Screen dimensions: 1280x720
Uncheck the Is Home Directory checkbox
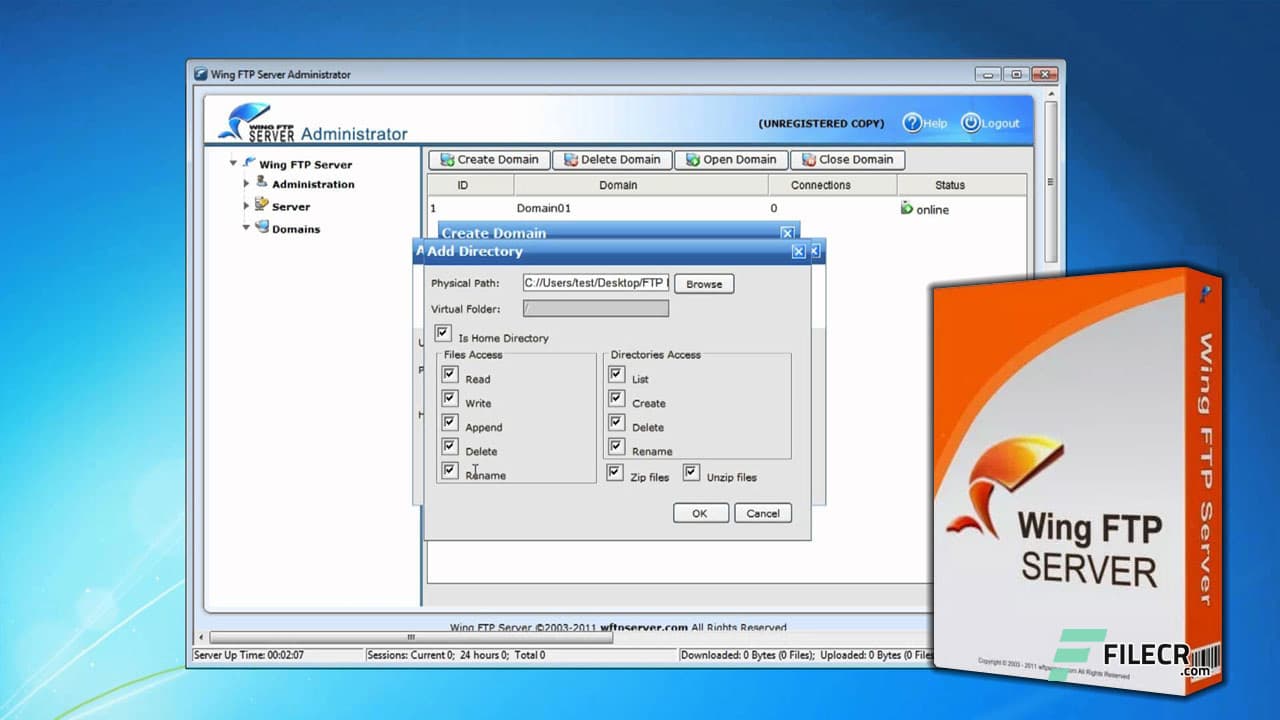click(x=443, y=333)
